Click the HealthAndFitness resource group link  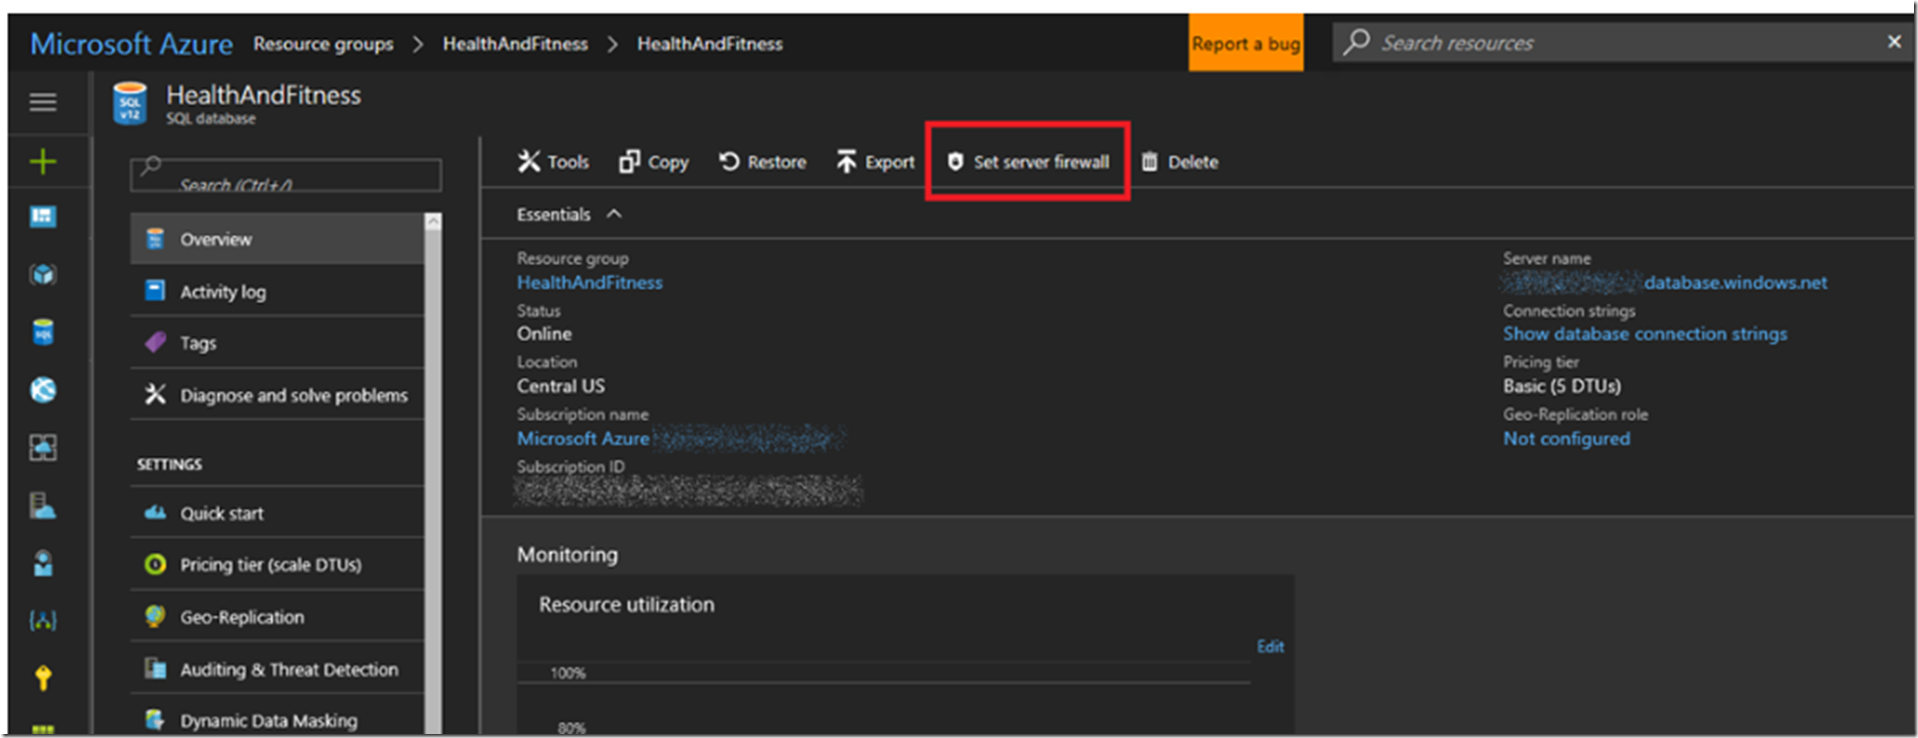[x=589, y=283]
